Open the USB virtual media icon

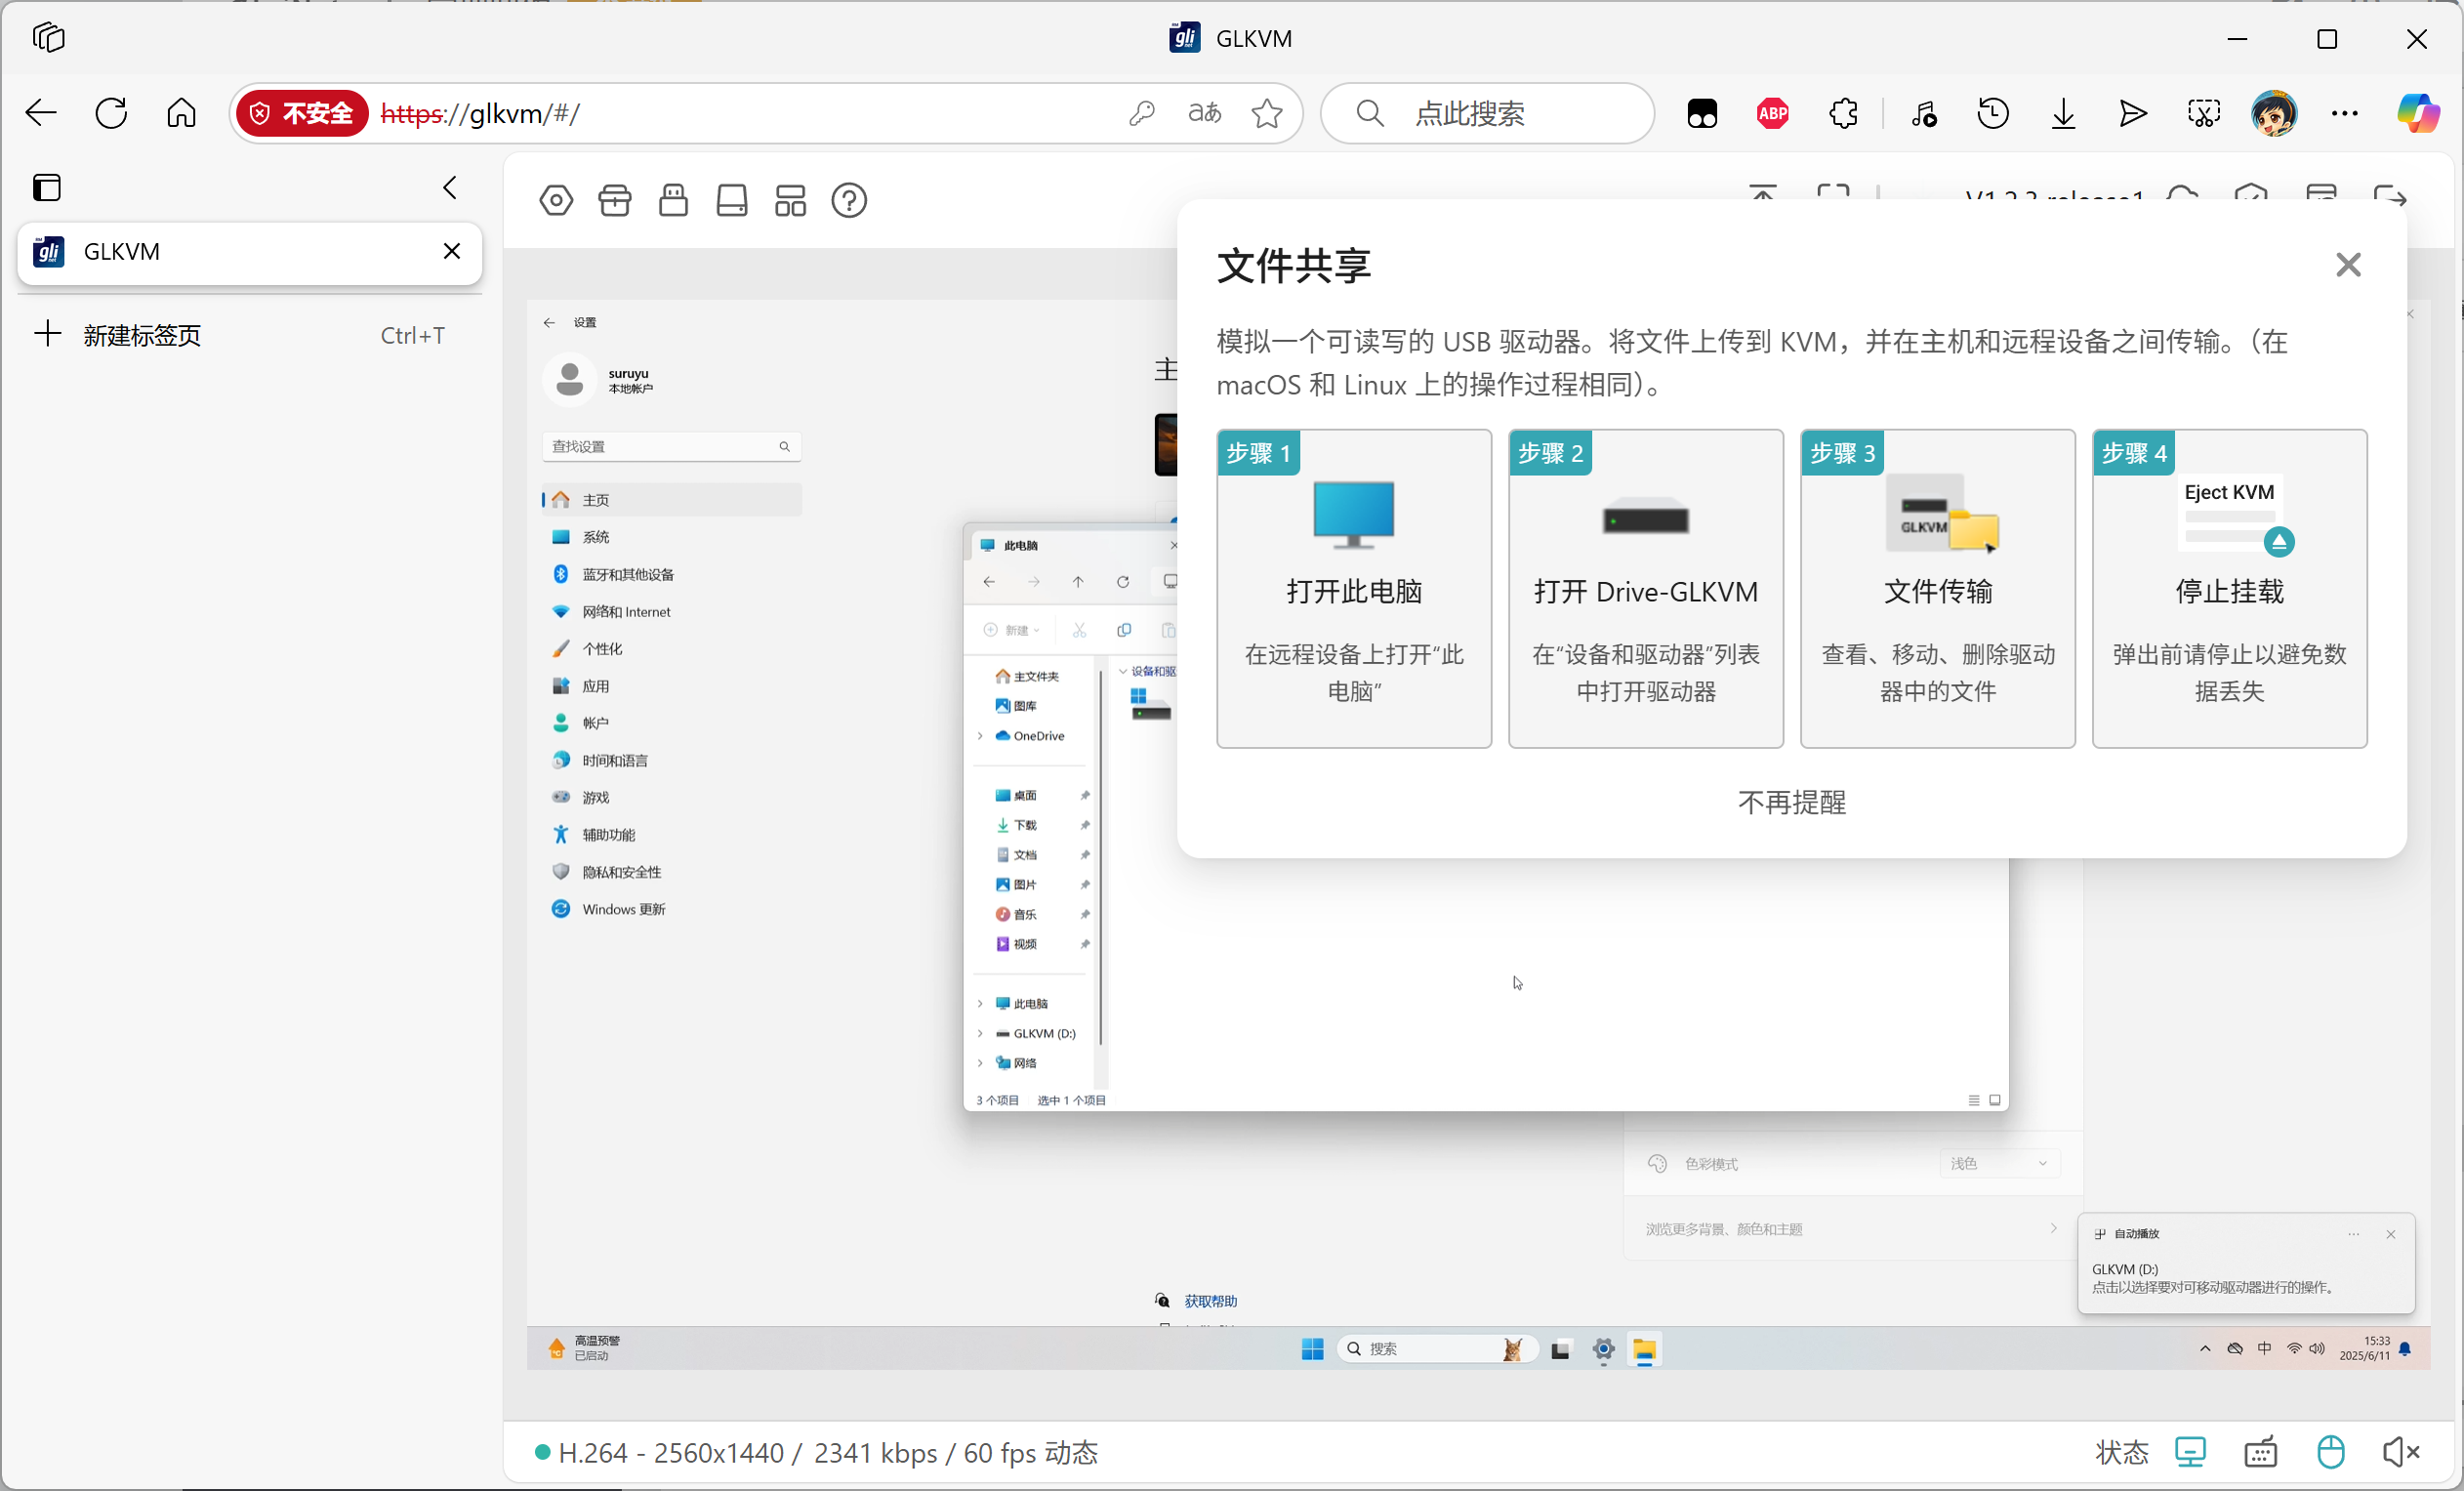click(673, 201)
